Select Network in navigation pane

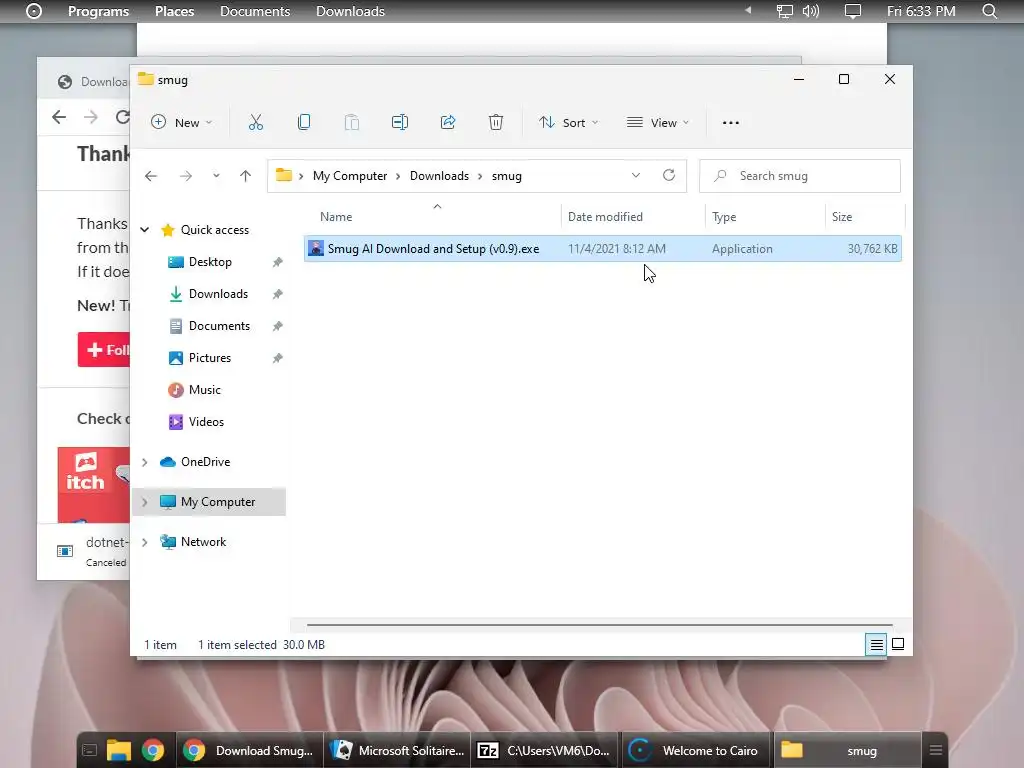203,541
